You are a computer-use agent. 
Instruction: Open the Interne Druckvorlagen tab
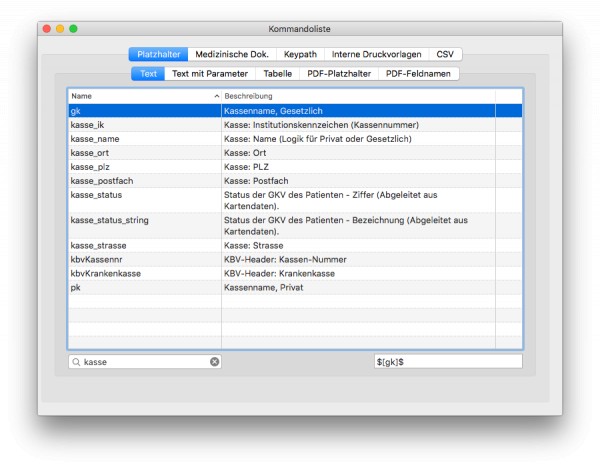377,54
